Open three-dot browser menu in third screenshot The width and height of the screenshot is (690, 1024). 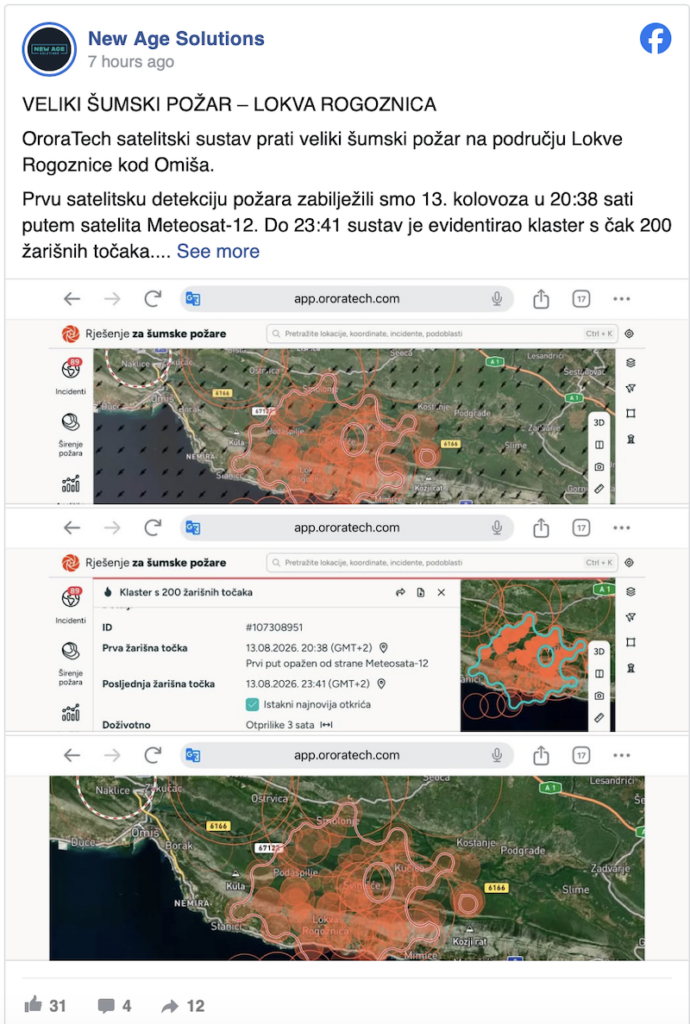tap(621, 756)
